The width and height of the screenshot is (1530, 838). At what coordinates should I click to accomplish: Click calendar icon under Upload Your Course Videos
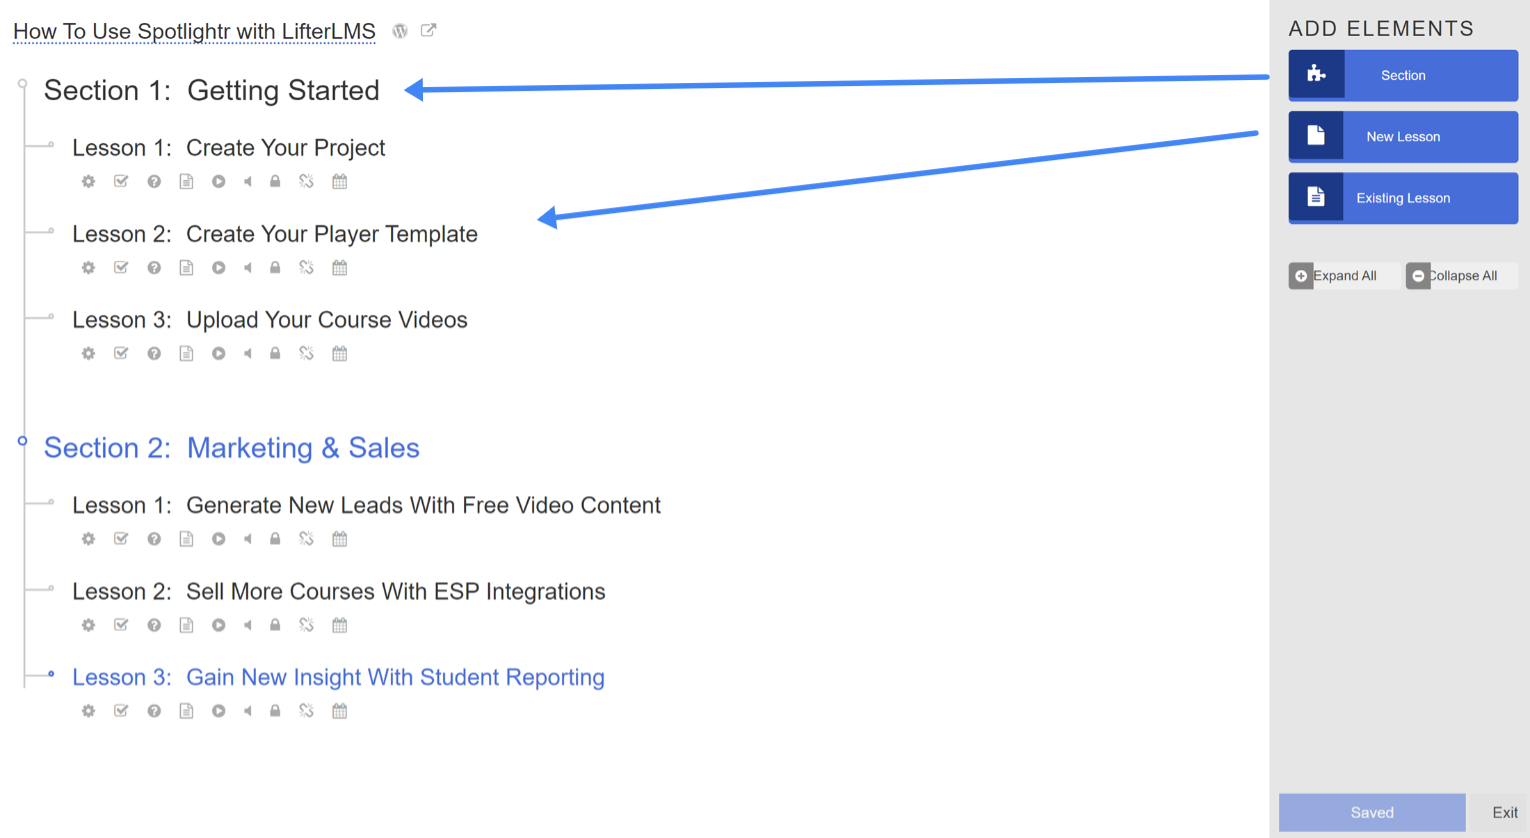pyautogui.click(x=340, y=353)
